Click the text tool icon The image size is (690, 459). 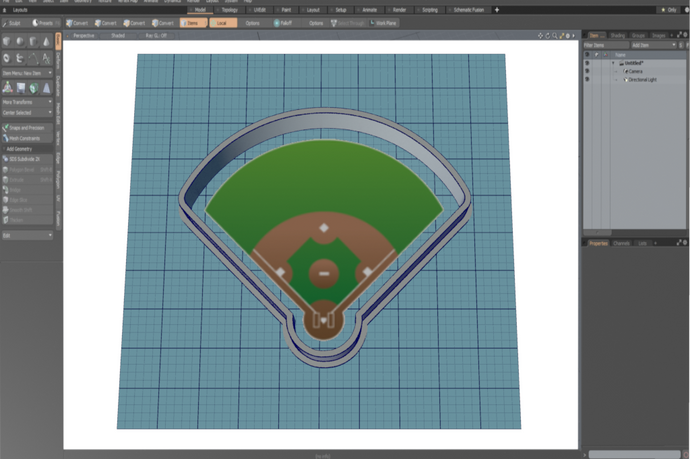[47, 56]
